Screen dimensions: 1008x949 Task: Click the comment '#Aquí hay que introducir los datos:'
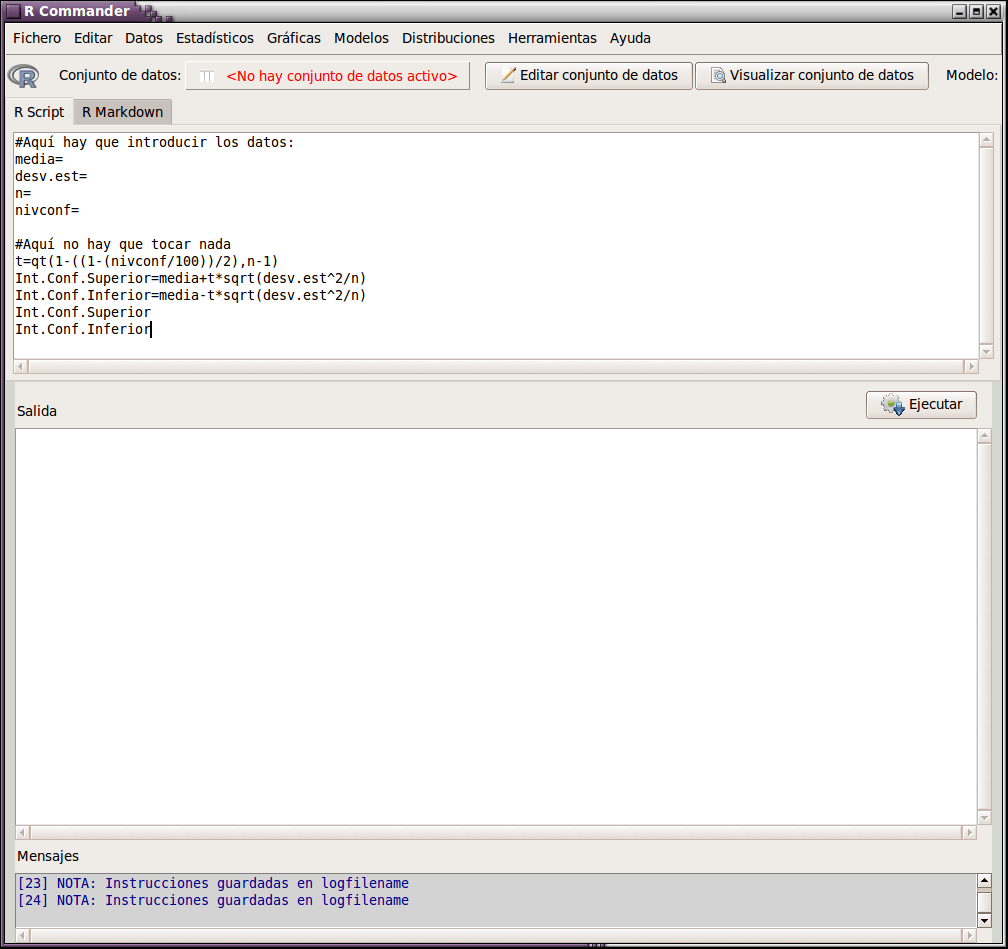pos(154,142)
